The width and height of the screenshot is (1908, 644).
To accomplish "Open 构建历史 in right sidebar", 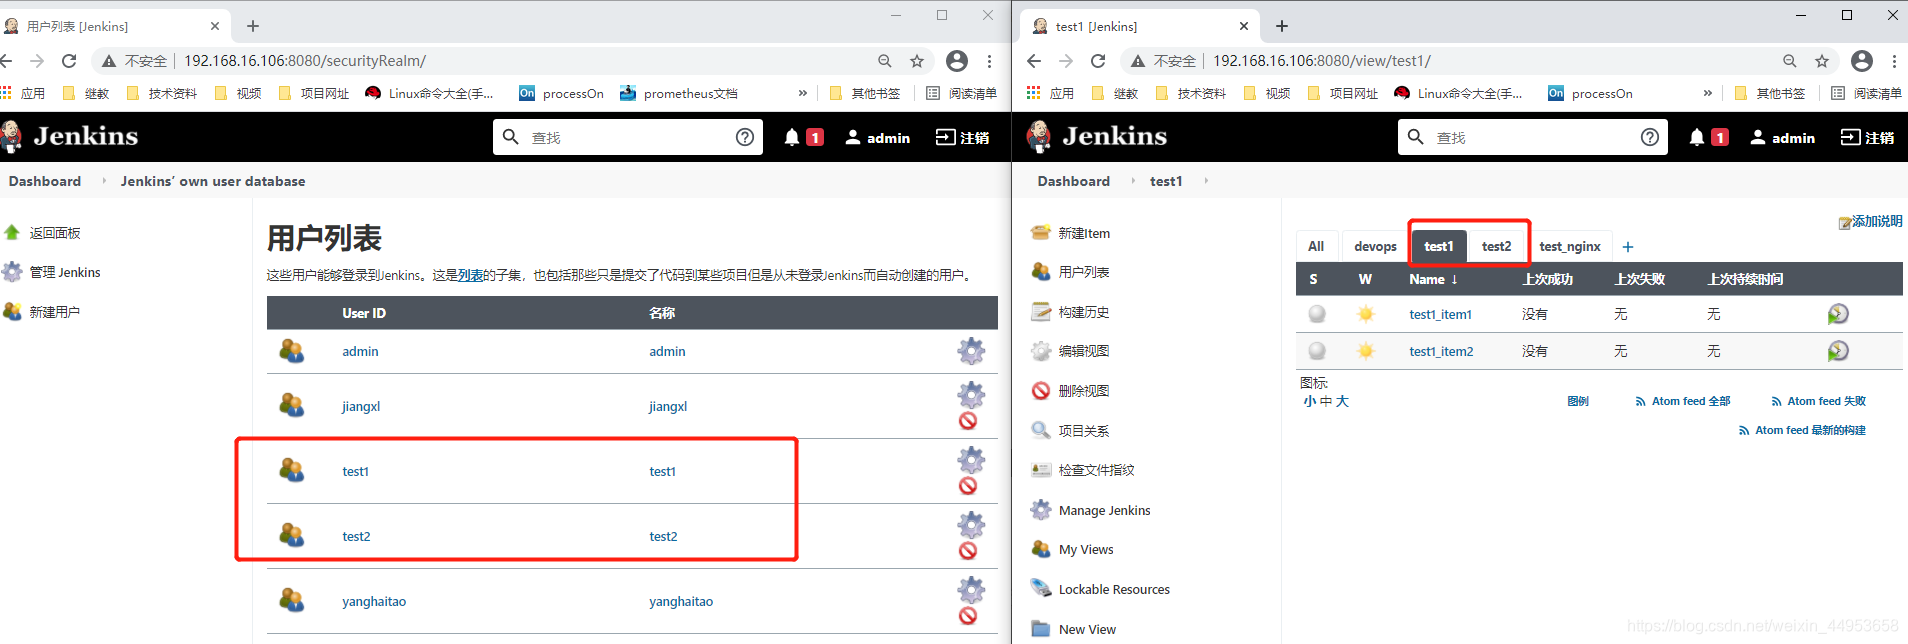I will tap(1084, 312).
